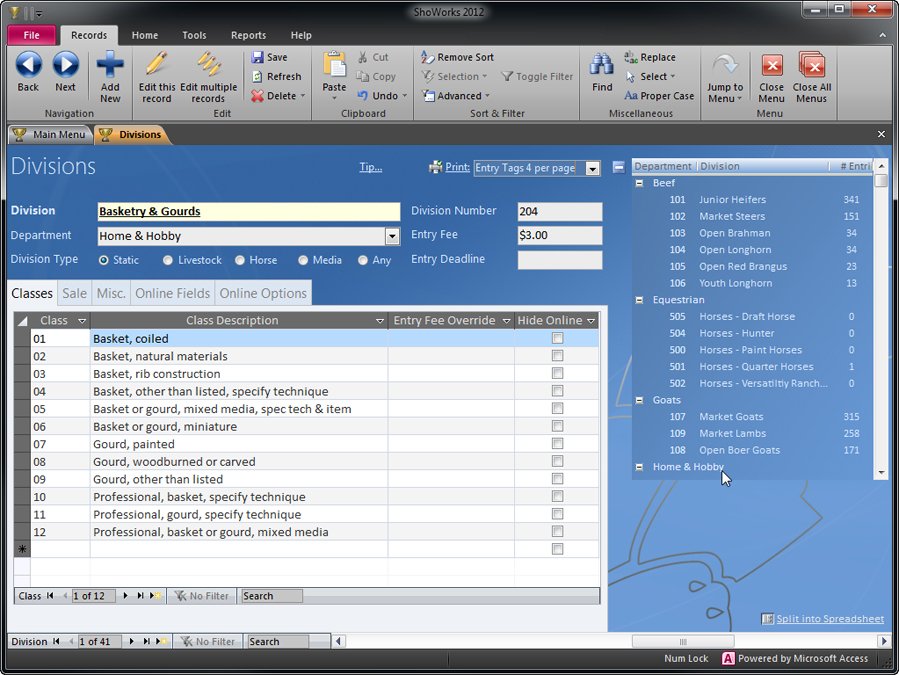Choose the Media division type
This screenshot has height=675, width=899.
click(303, 259)
